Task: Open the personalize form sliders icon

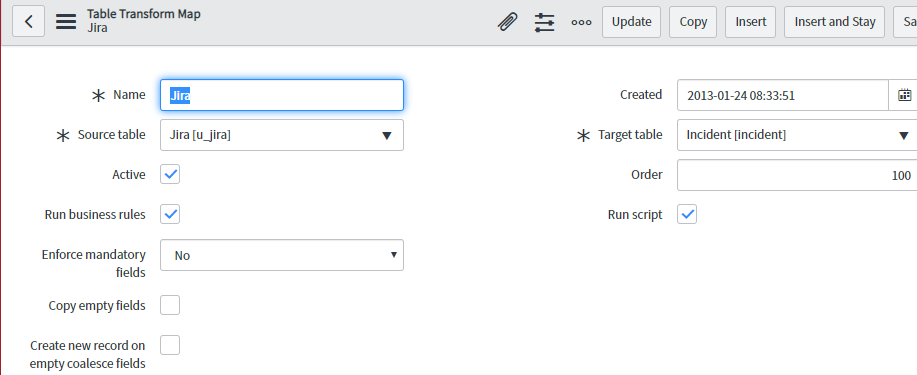Action: (544, 22)
